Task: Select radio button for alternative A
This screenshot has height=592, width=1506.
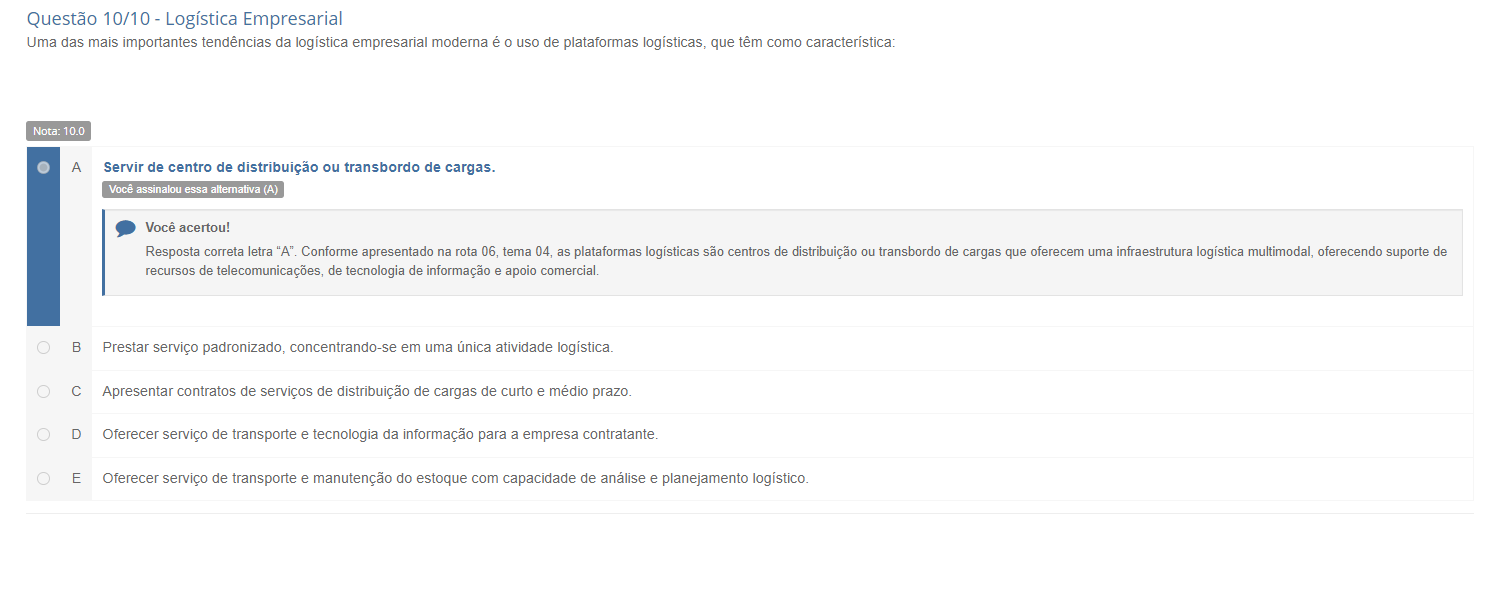Action: (43, 168)
